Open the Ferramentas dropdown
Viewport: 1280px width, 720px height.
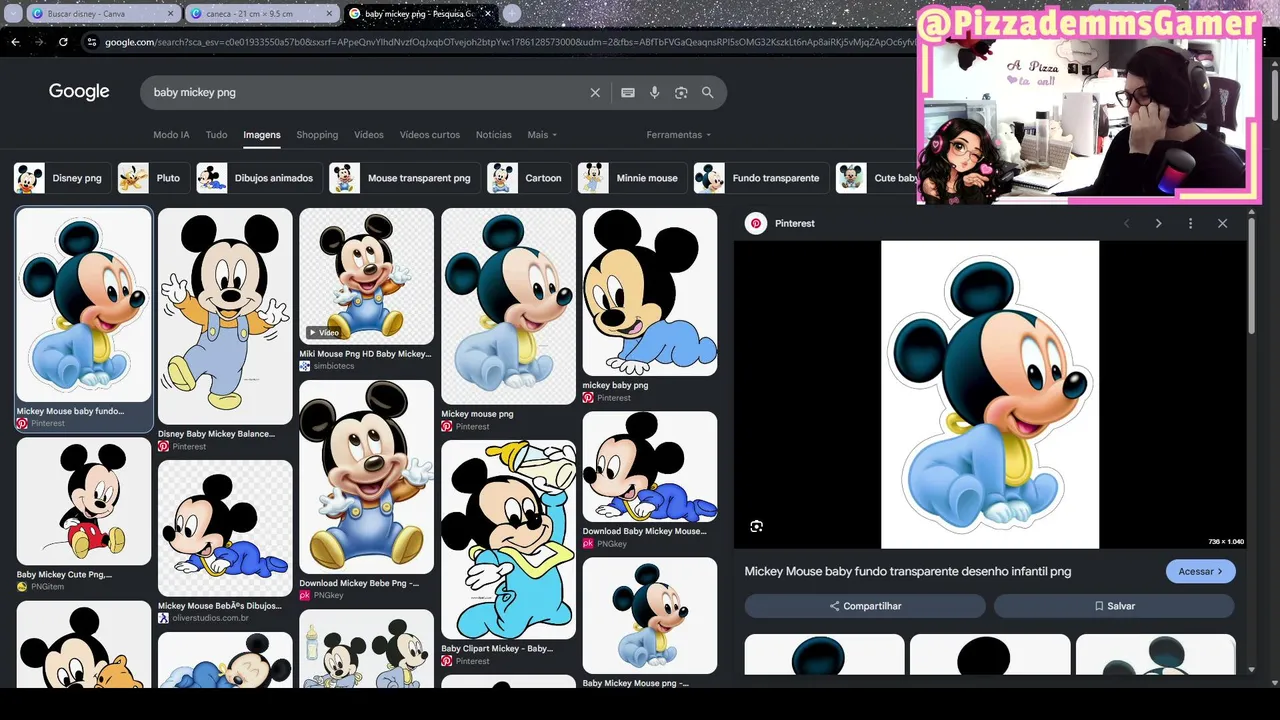click(679, 135)
